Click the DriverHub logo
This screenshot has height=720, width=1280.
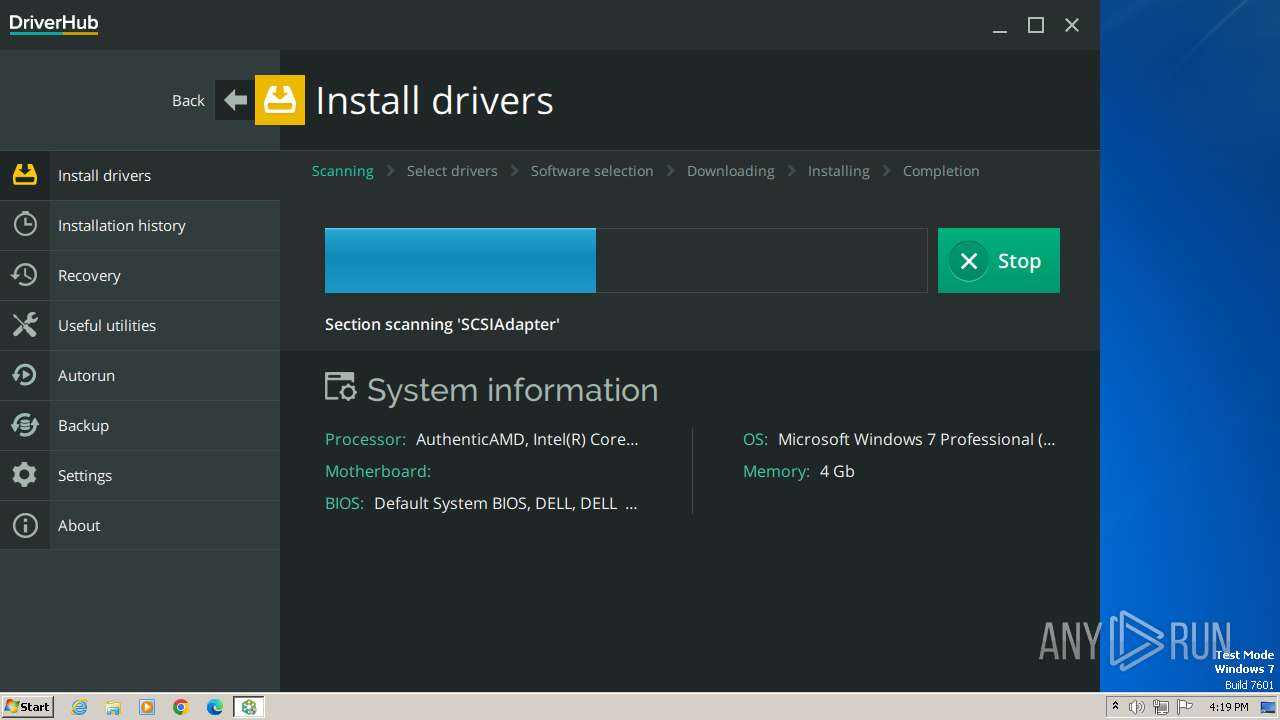coord(54,24)
